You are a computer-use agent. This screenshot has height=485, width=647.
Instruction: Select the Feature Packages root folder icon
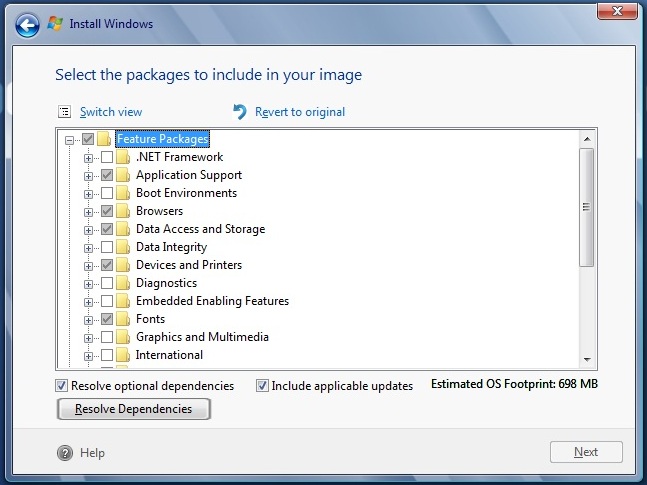pyautogui.click(x=104, y=139)
